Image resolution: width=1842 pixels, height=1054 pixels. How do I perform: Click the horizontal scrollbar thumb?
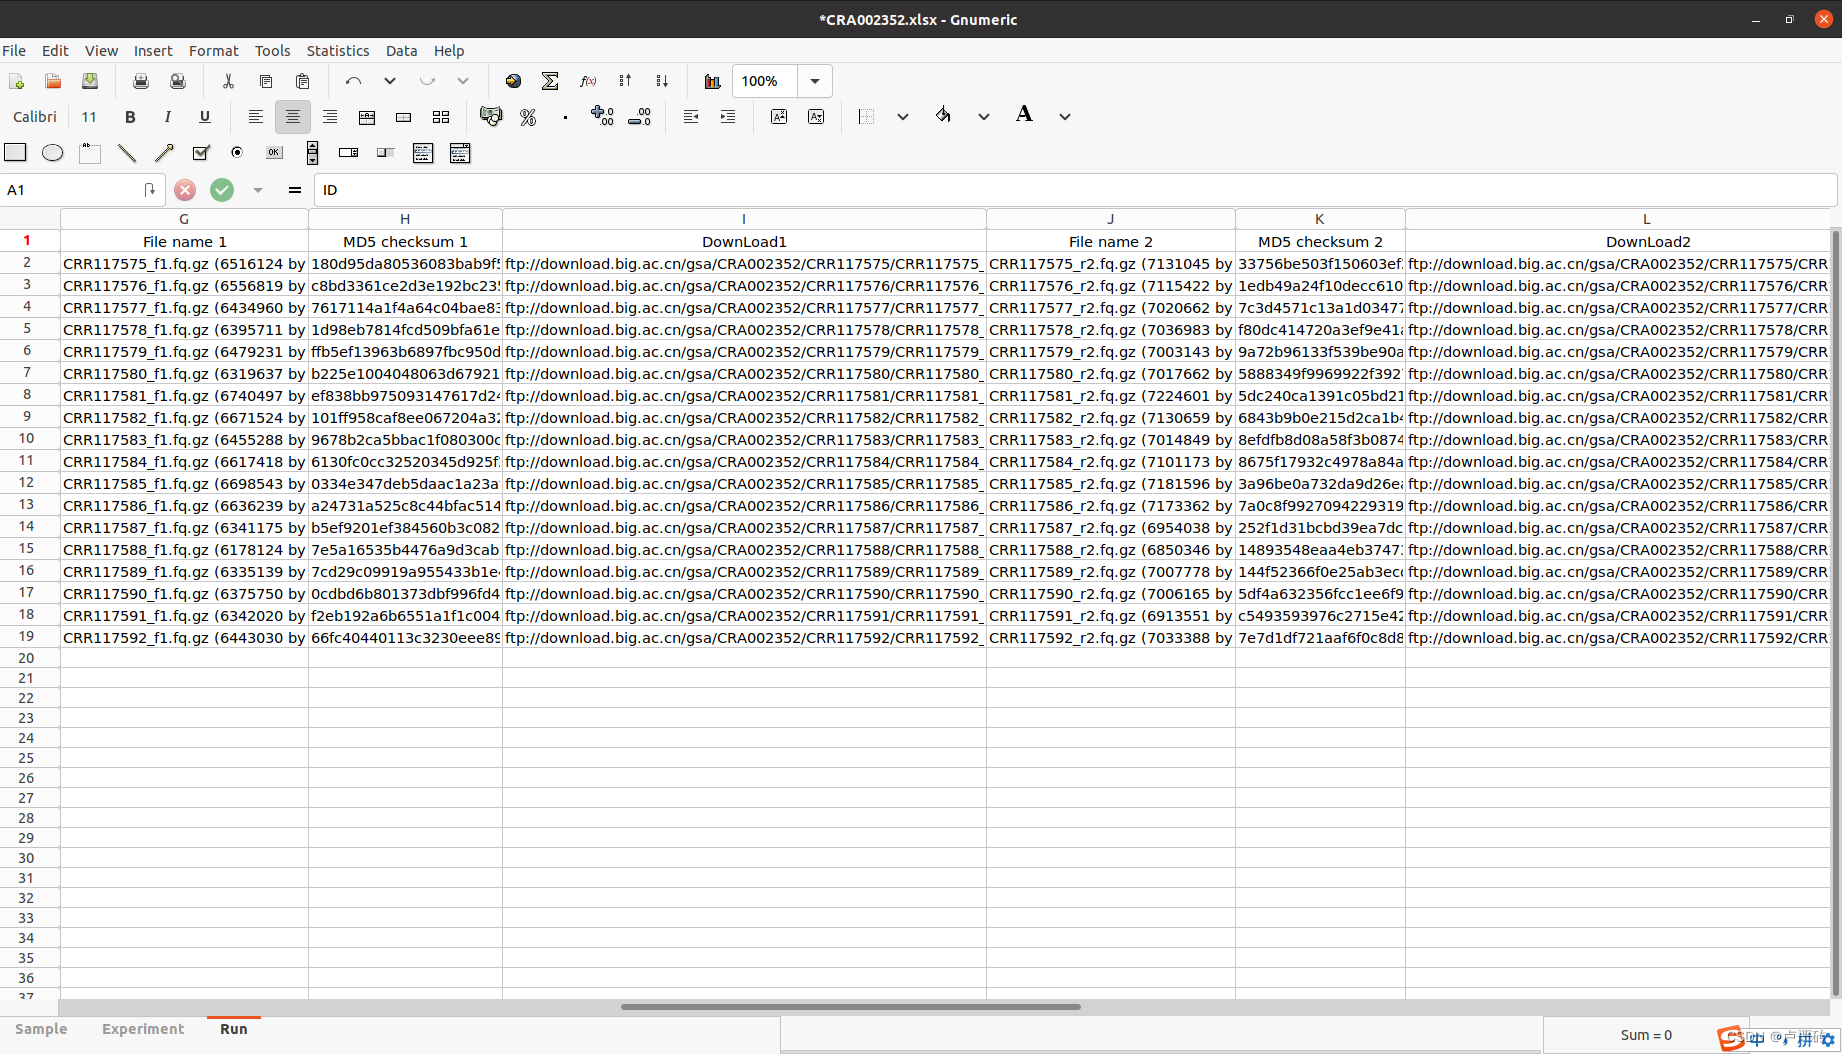pyautogui.click(x=850, y=1007)
